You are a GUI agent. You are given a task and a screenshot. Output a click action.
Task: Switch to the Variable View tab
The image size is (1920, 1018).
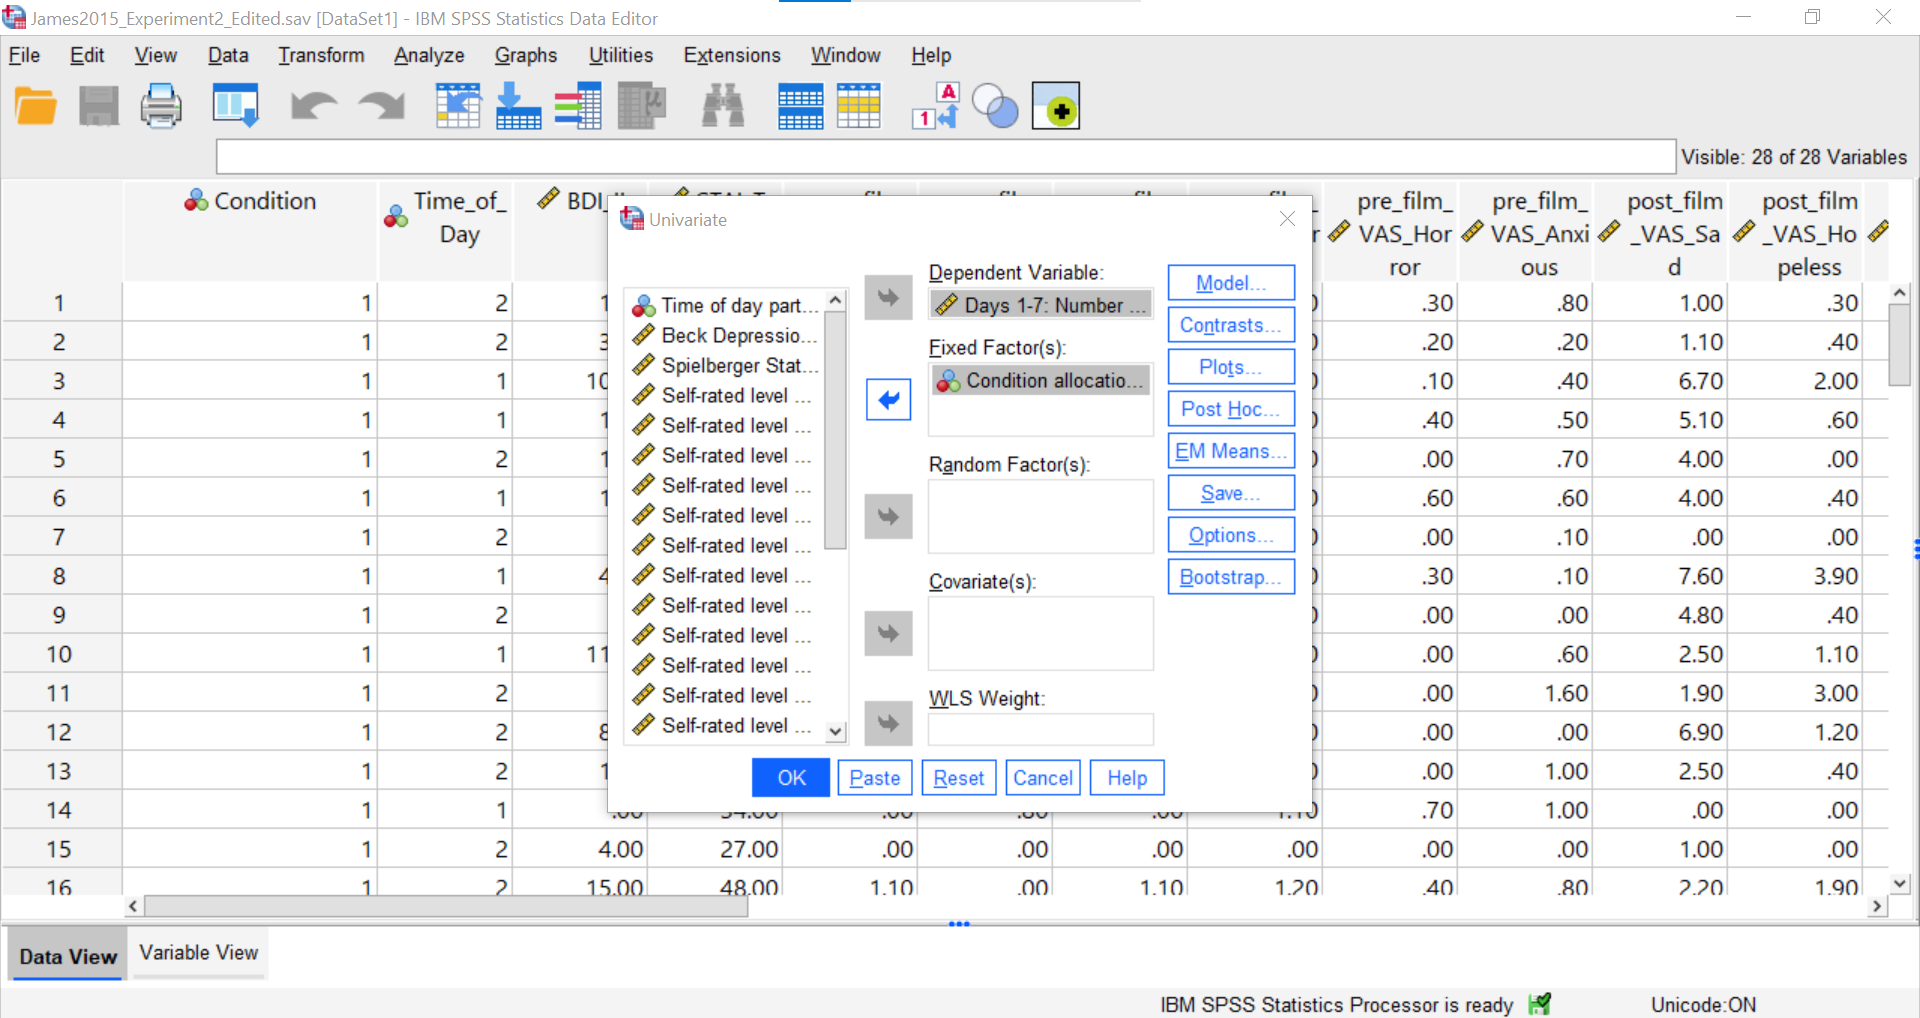199,953
